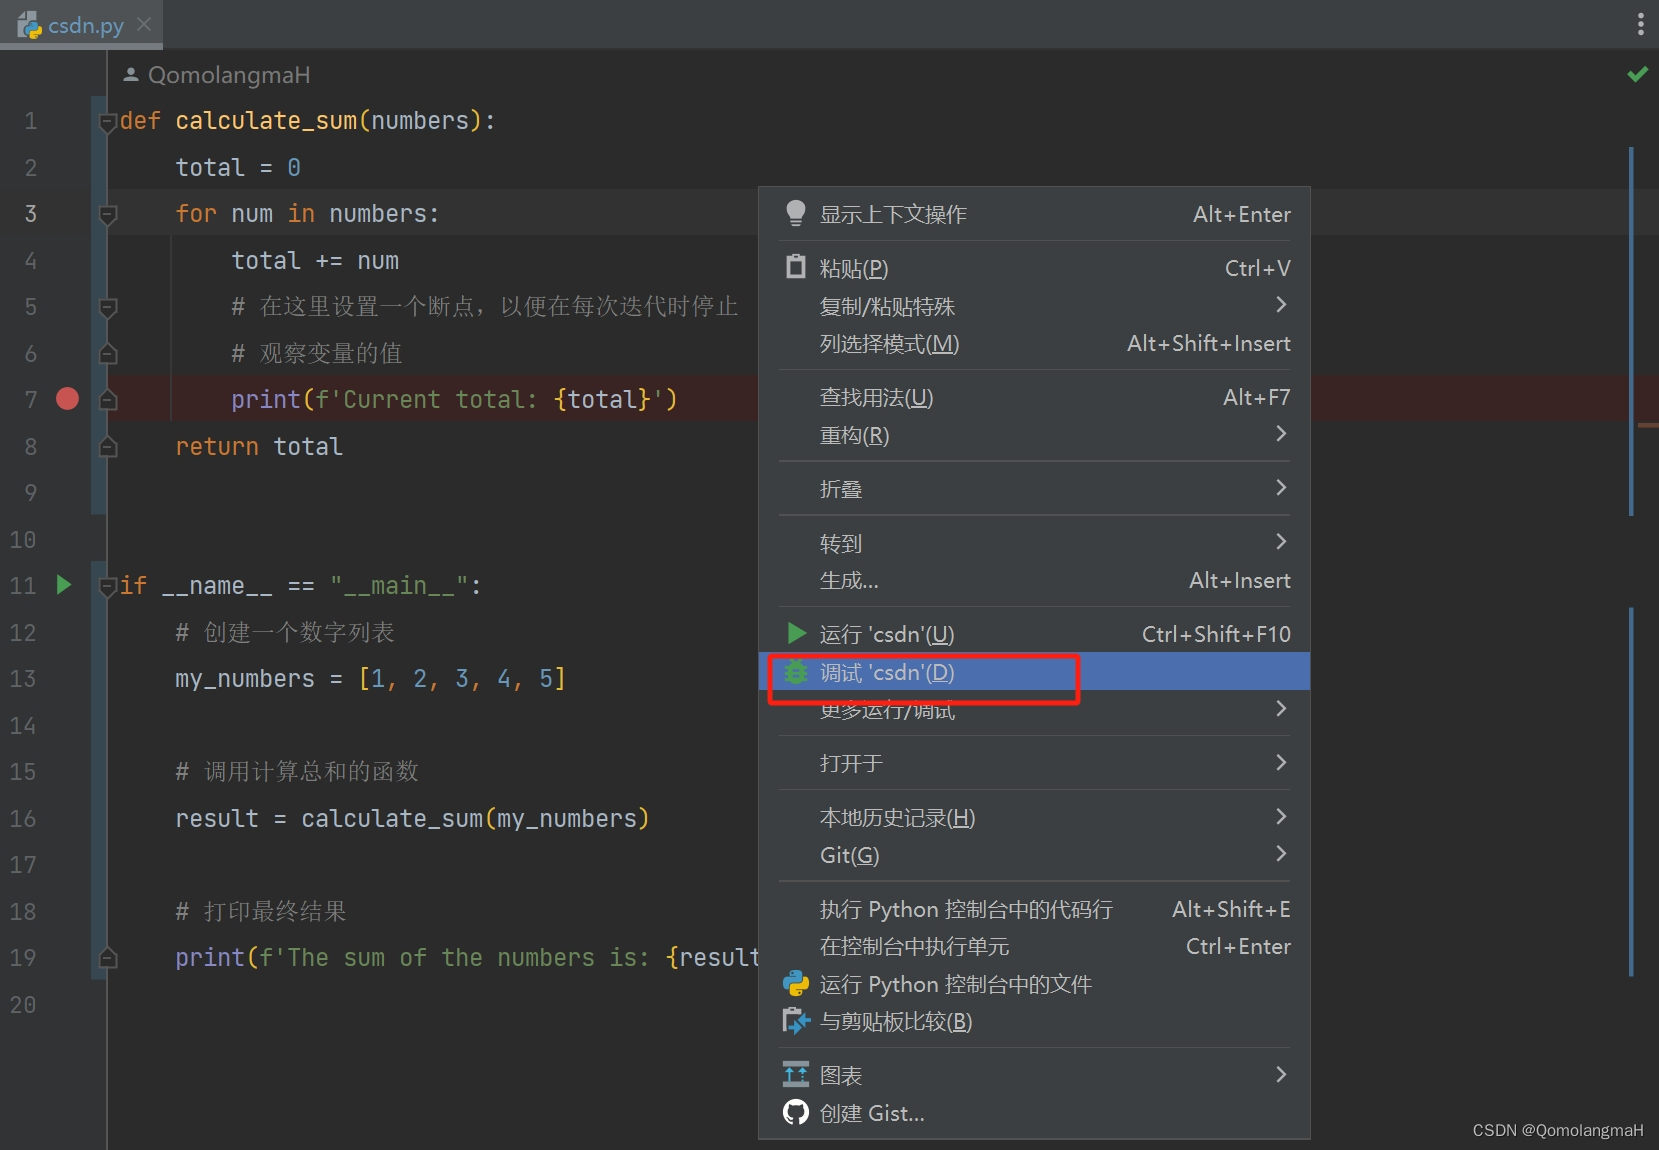The width and height of the screenshot is (1659, 1150).
Task: Close the csdn.py editor tab
Action: [144, 24]
